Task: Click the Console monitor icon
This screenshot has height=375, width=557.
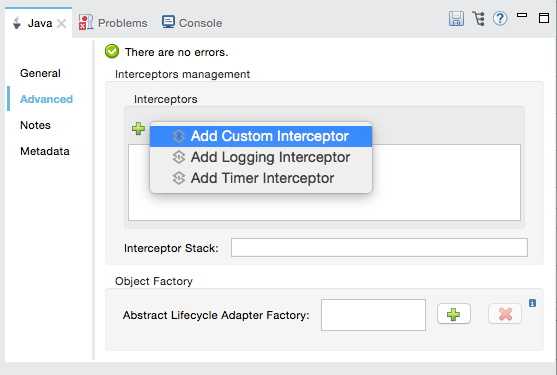Action: pyautogui.click(x=168, y=22)
